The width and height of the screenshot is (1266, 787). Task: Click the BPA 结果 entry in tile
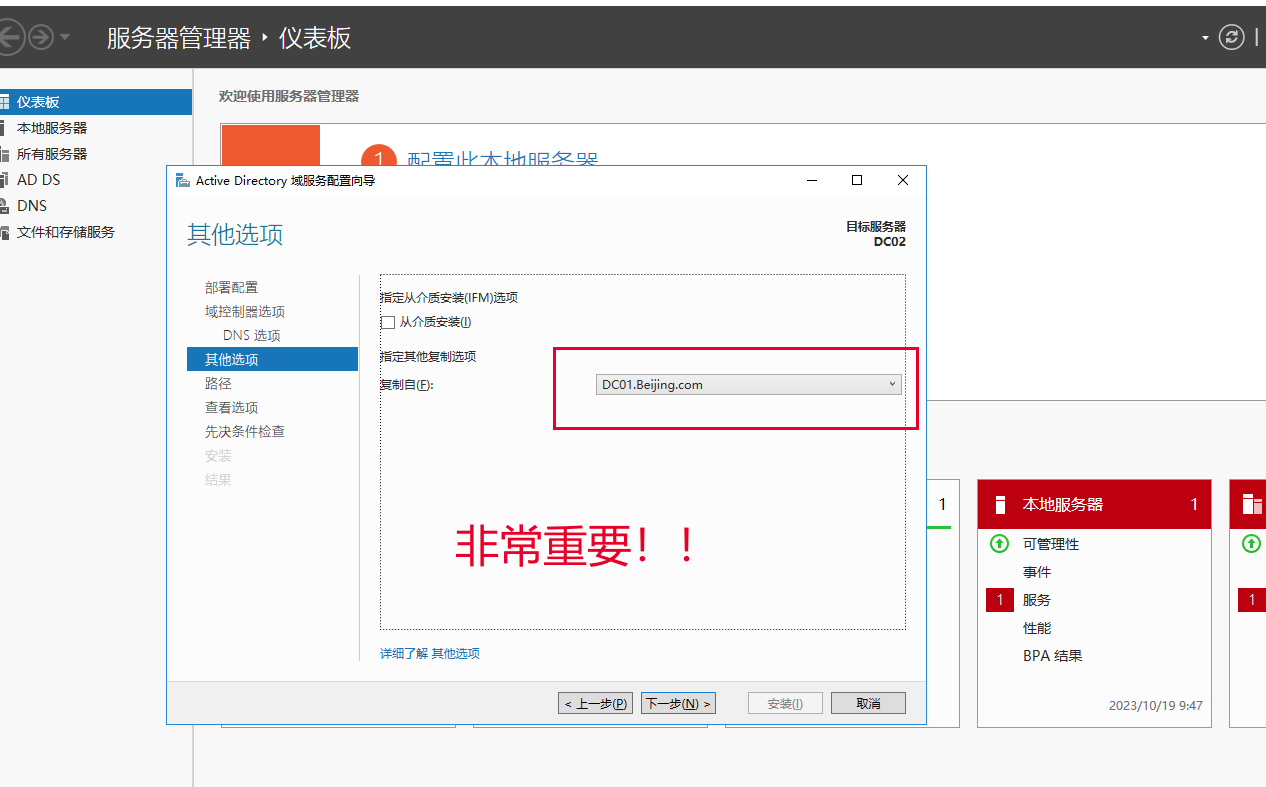(x=1052, y=656)
